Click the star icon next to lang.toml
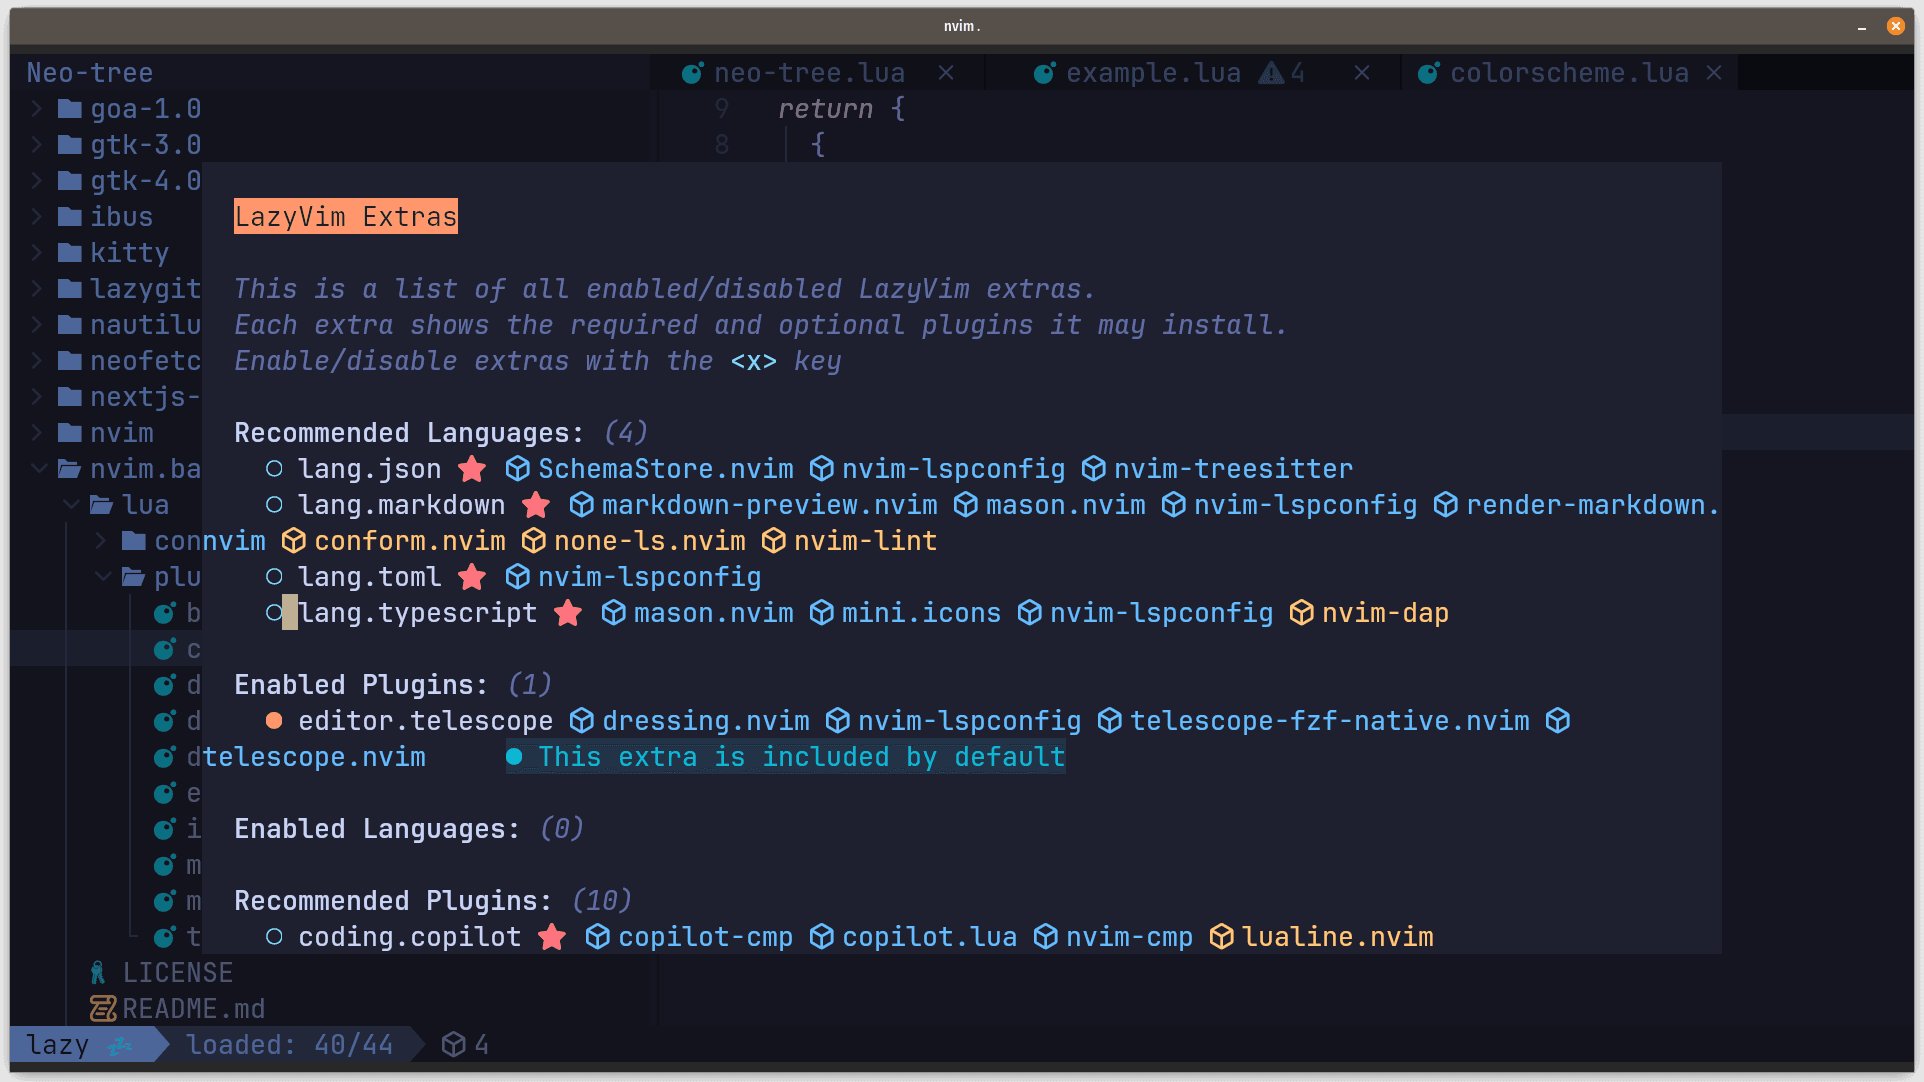 [x=472, y=577]
